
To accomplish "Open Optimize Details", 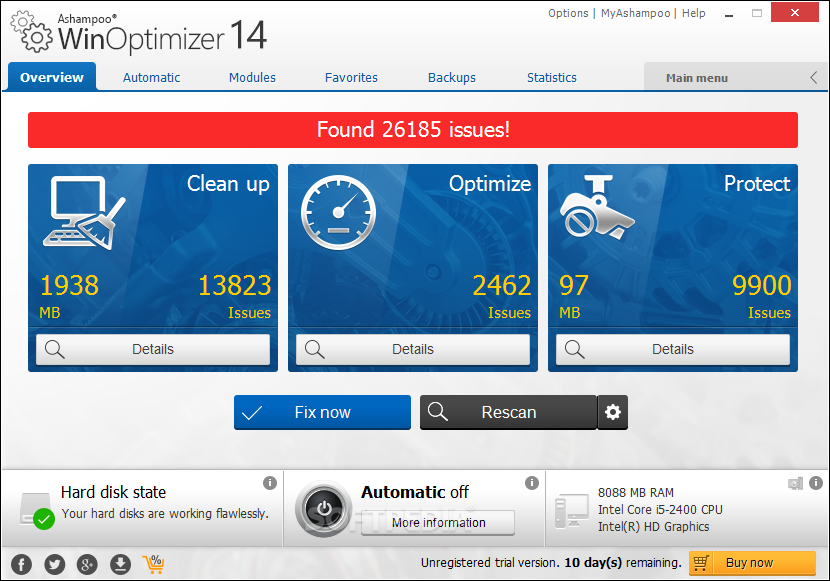I will click(x=413, y=349).
